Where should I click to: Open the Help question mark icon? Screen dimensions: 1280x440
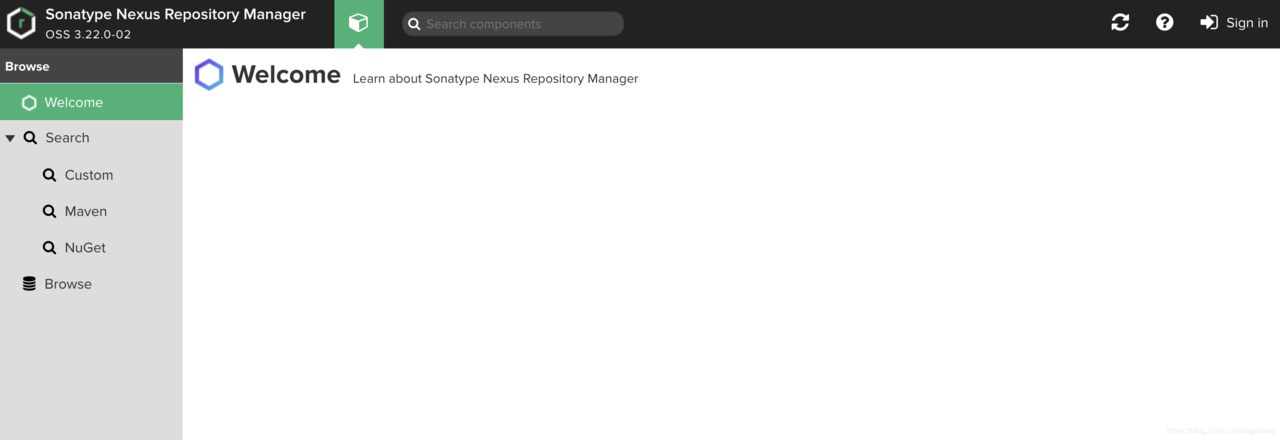pyautogui.click(x=1164, y=23)
